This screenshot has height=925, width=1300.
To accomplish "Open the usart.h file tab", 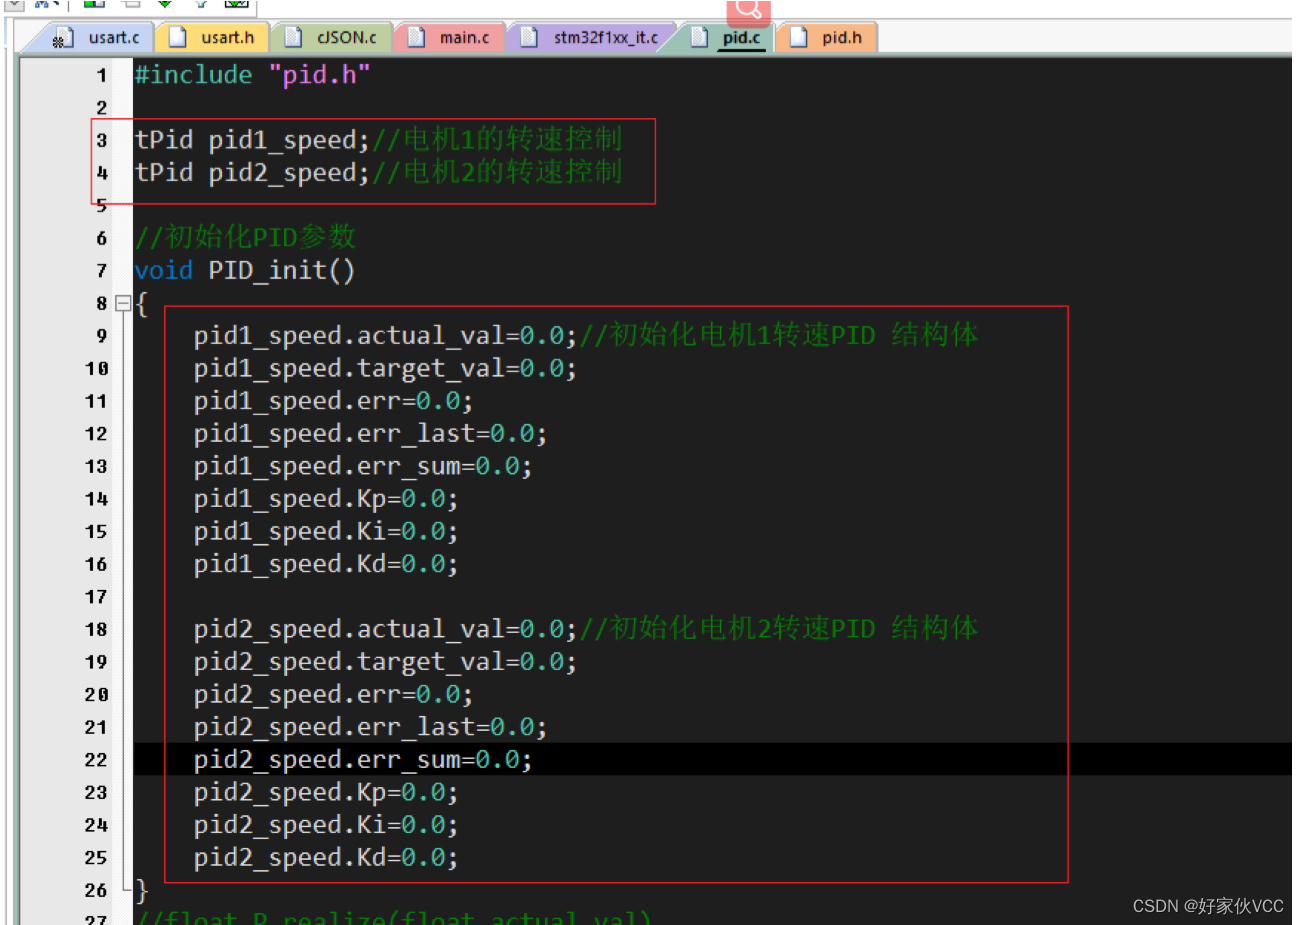I will [213, 38].
